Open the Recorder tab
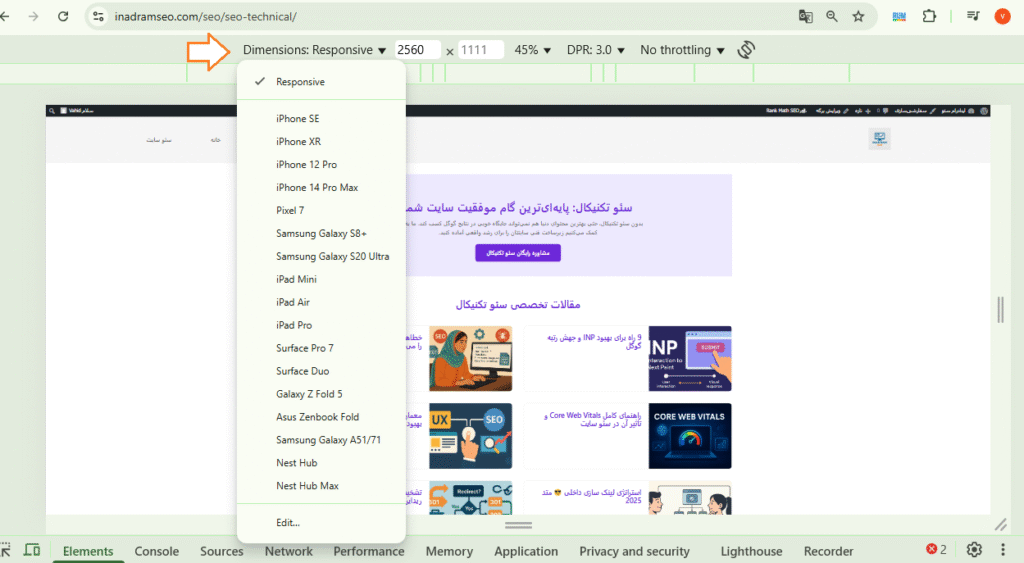1024x563 pixels. tap(828, 551)
